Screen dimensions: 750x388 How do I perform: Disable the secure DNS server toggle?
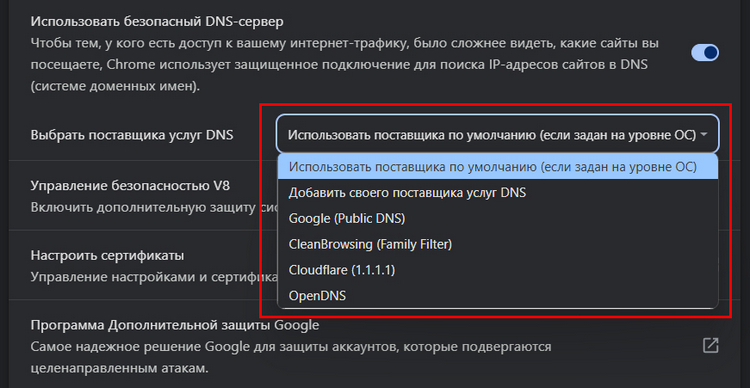click(705, 53)
